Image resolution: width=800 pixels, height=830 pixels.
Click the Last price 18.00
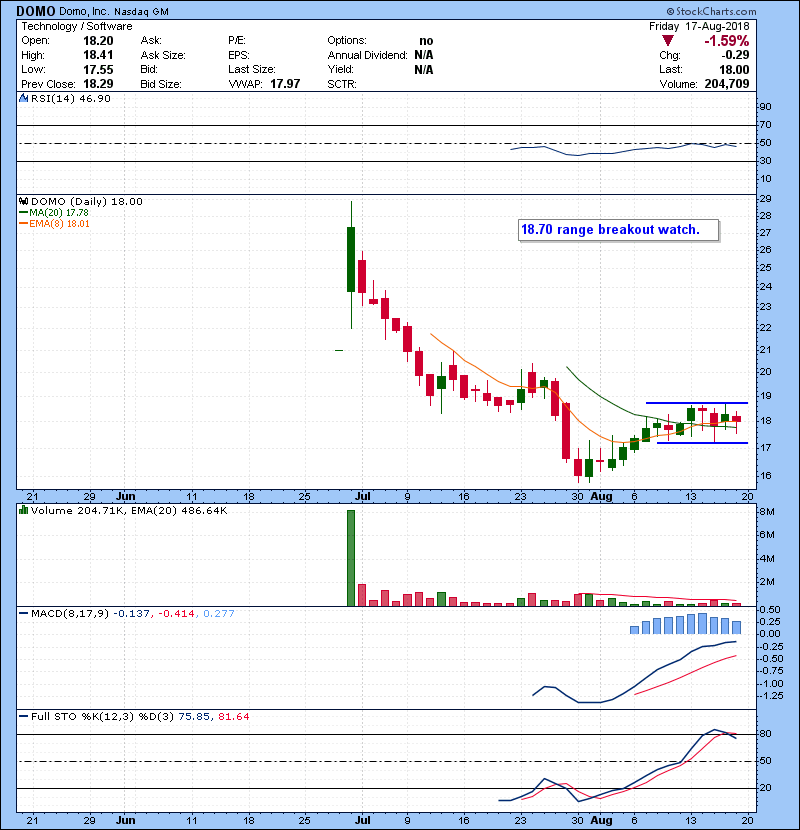(x=734, y=69)
